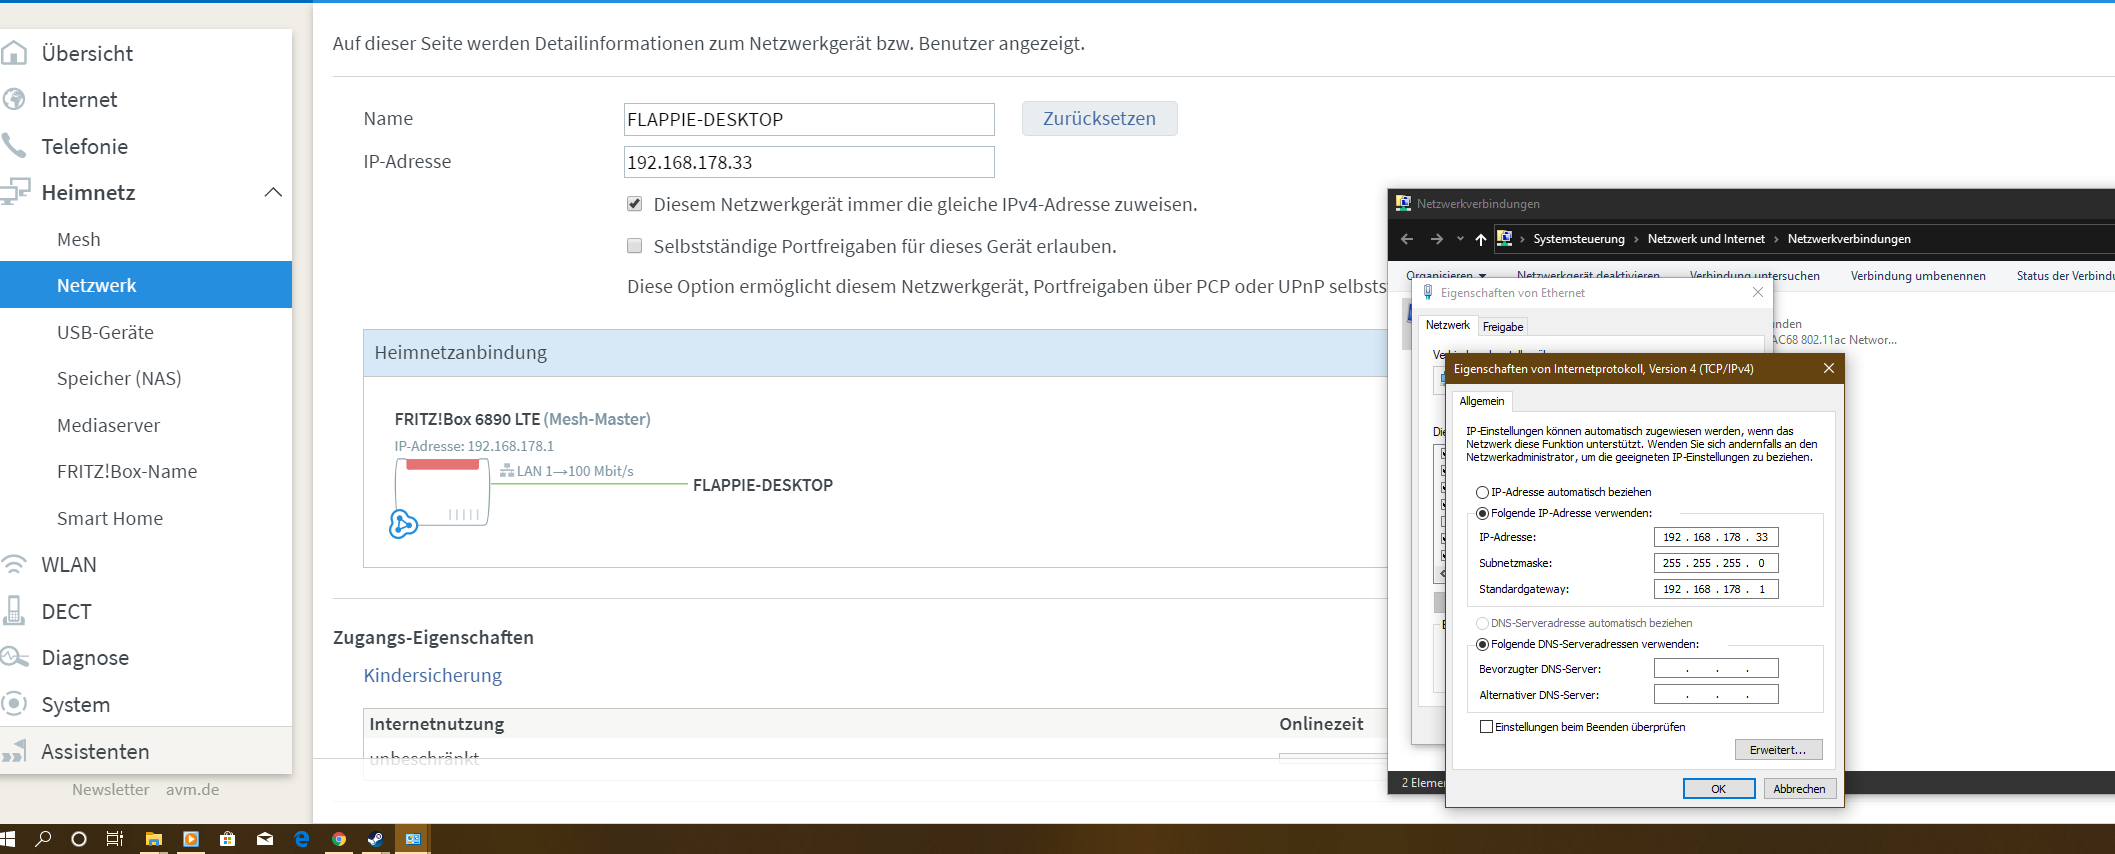Open the avm.de footer link
Viewport: 2115px width, 854px height.
[192, 789]
